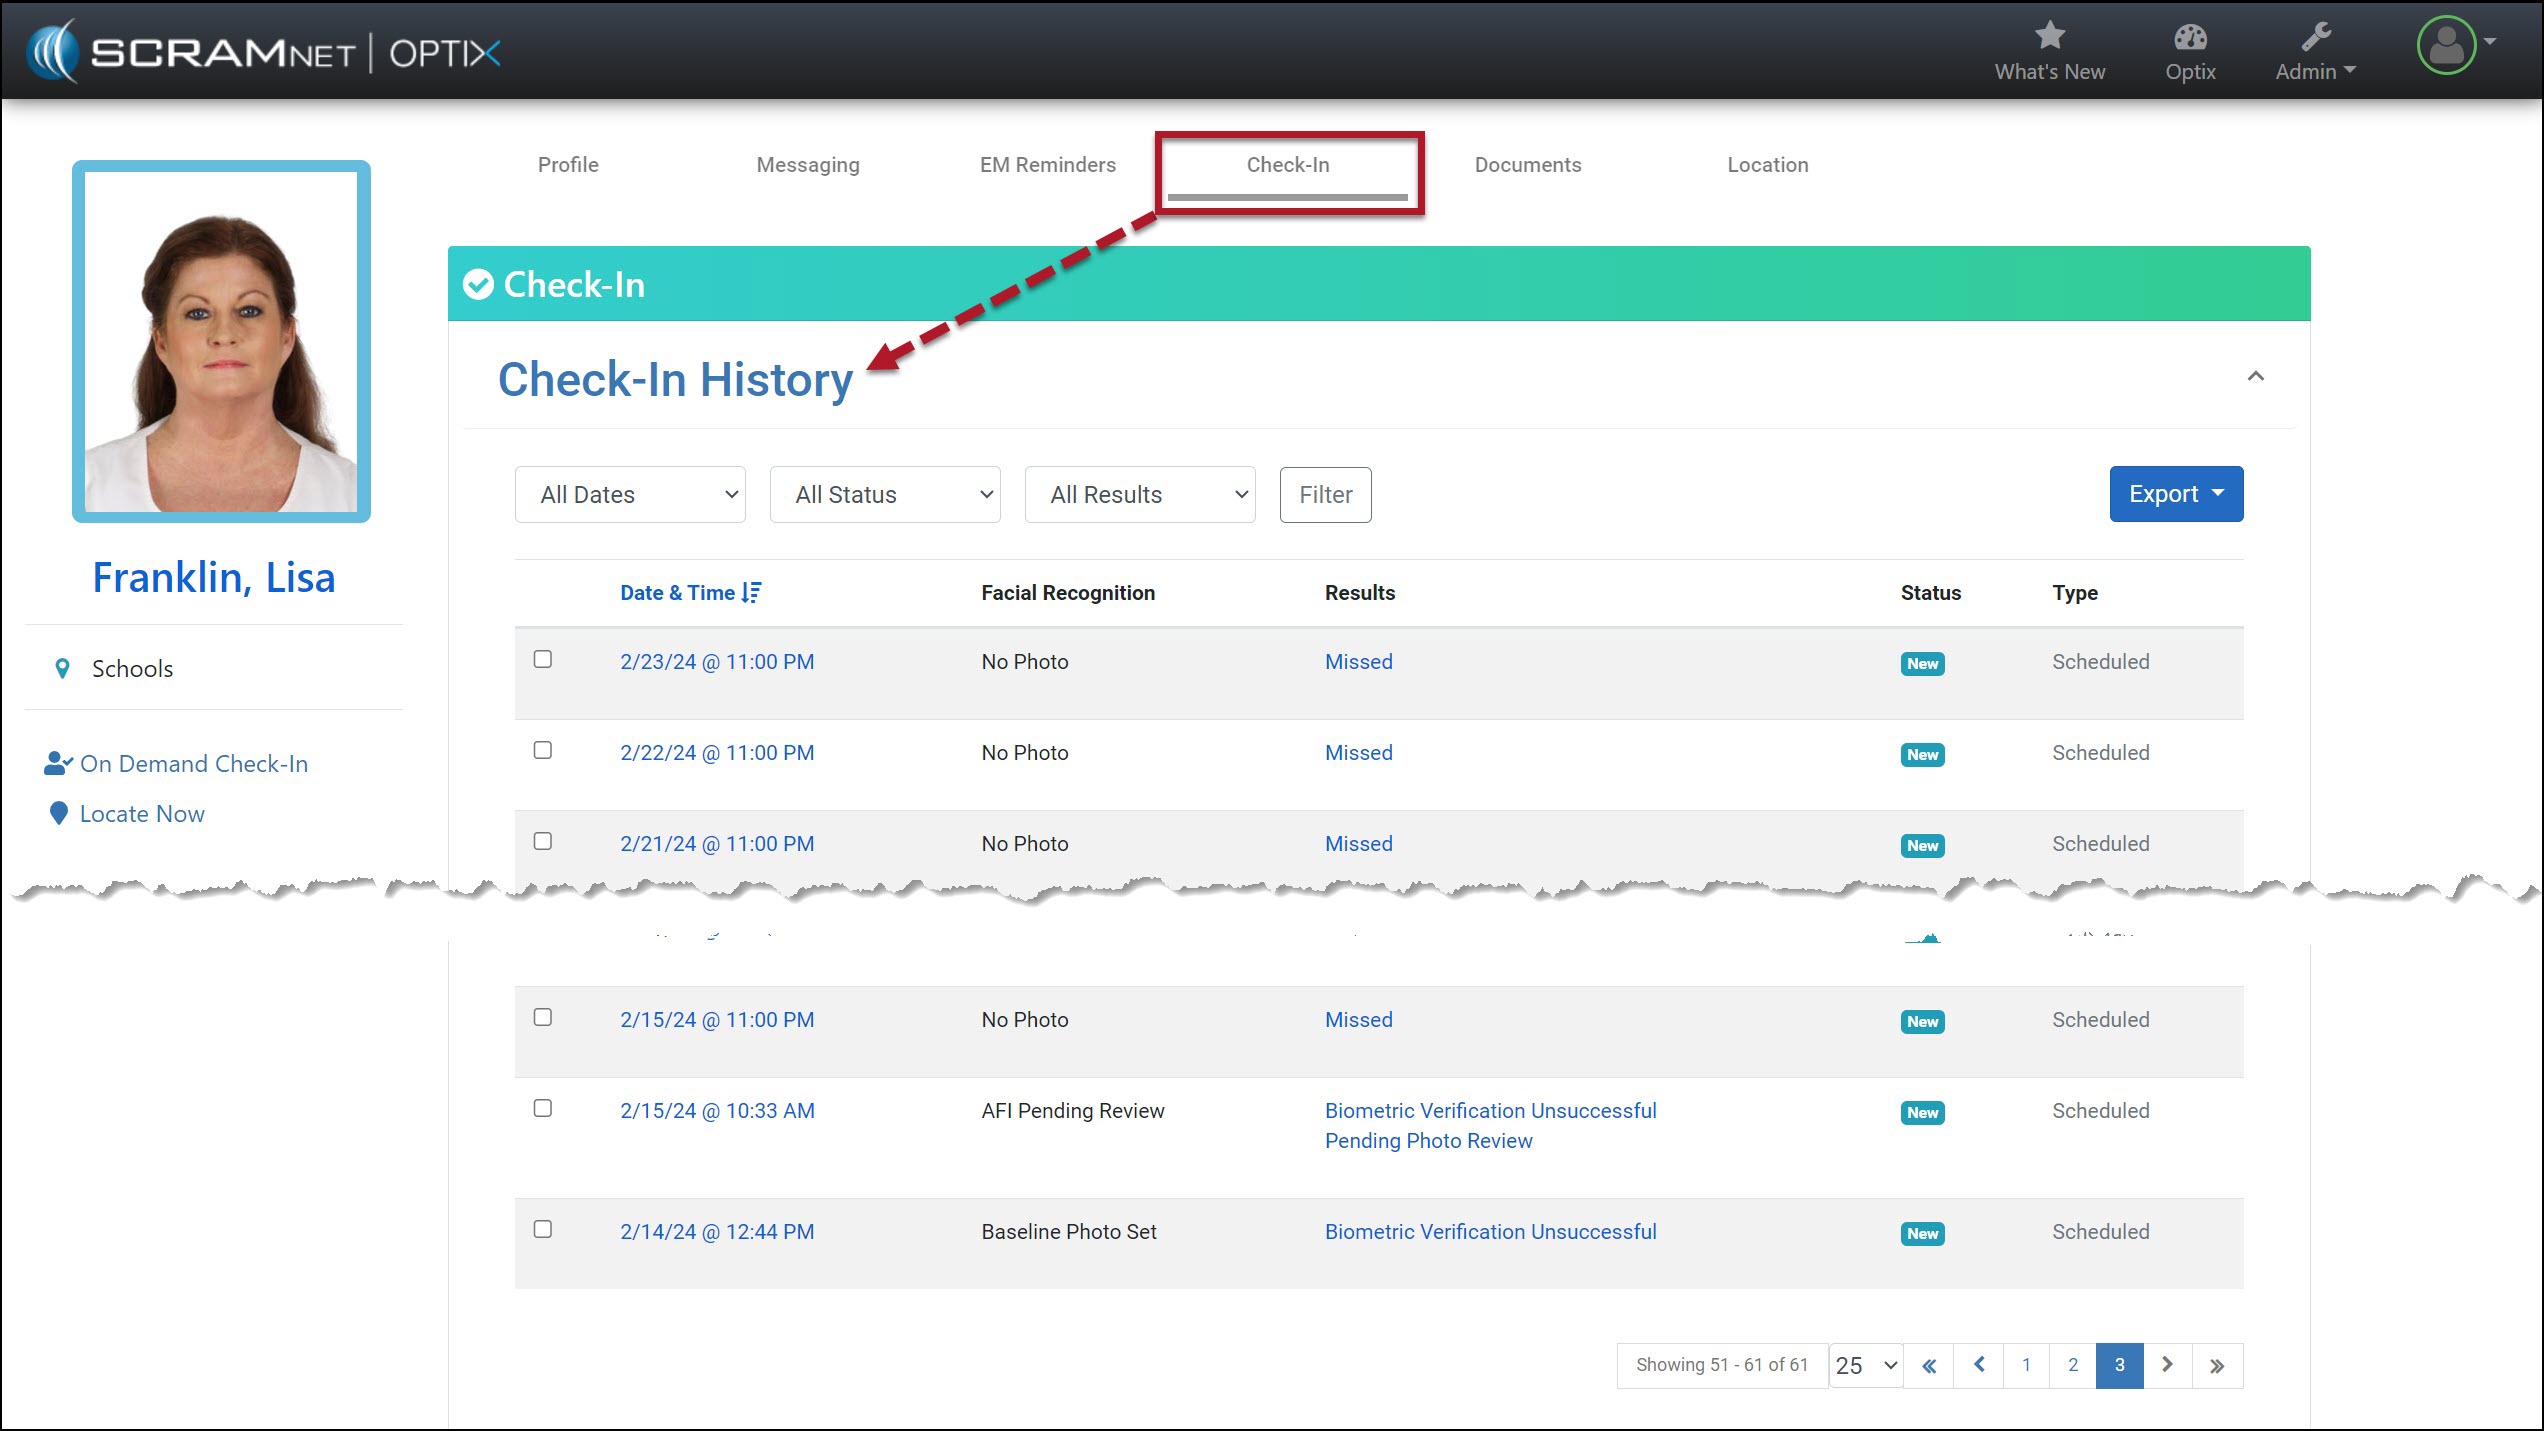
Task: Tick the 2/14/24 12:44 PM row checkbox
Action: (x=543, y=1229)
